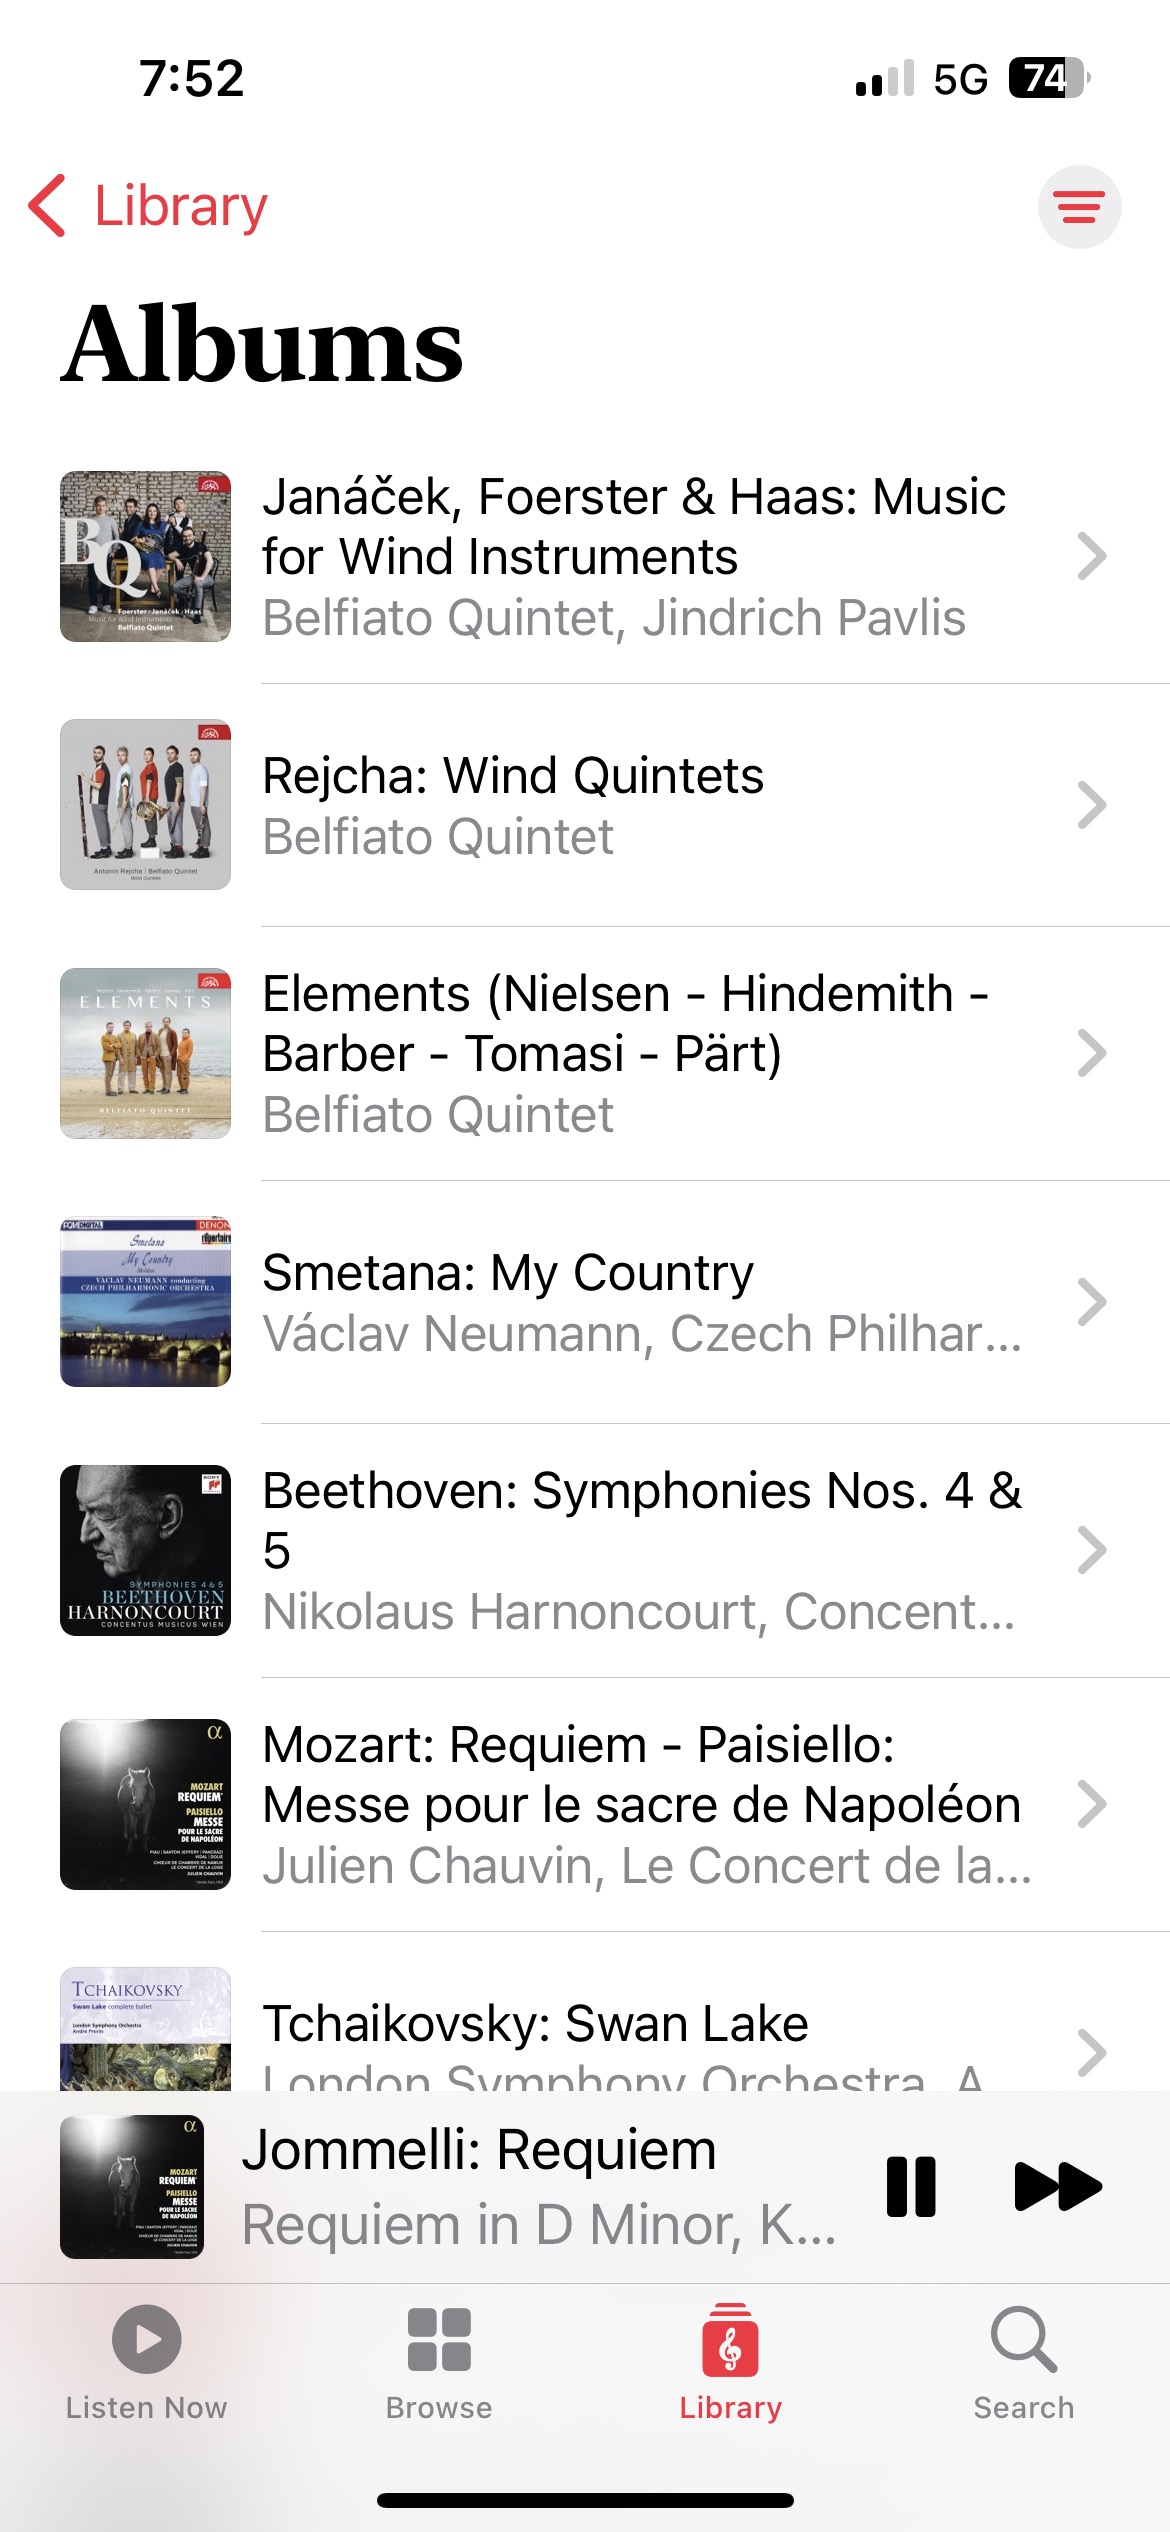Open the Listen Now tab

pyautogui.click(x=146, y=2362)
